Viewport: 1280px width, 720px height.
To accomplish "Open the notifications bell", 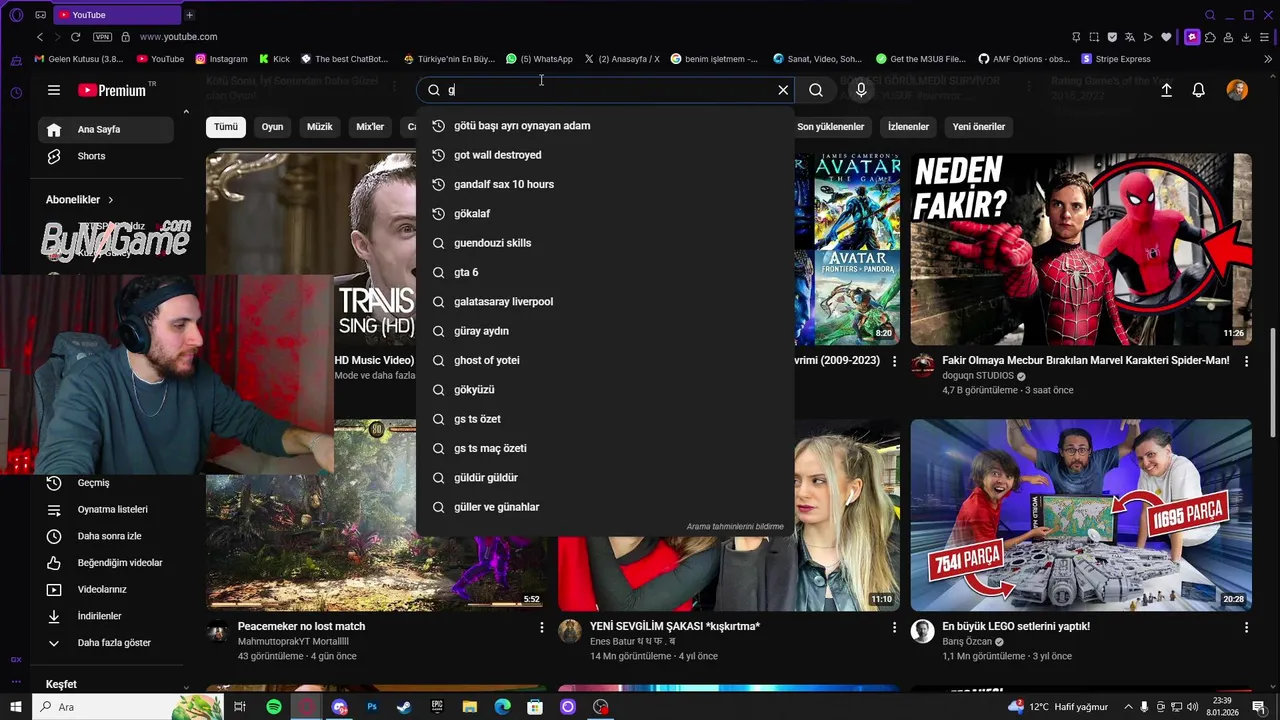I will point(1198,90).
